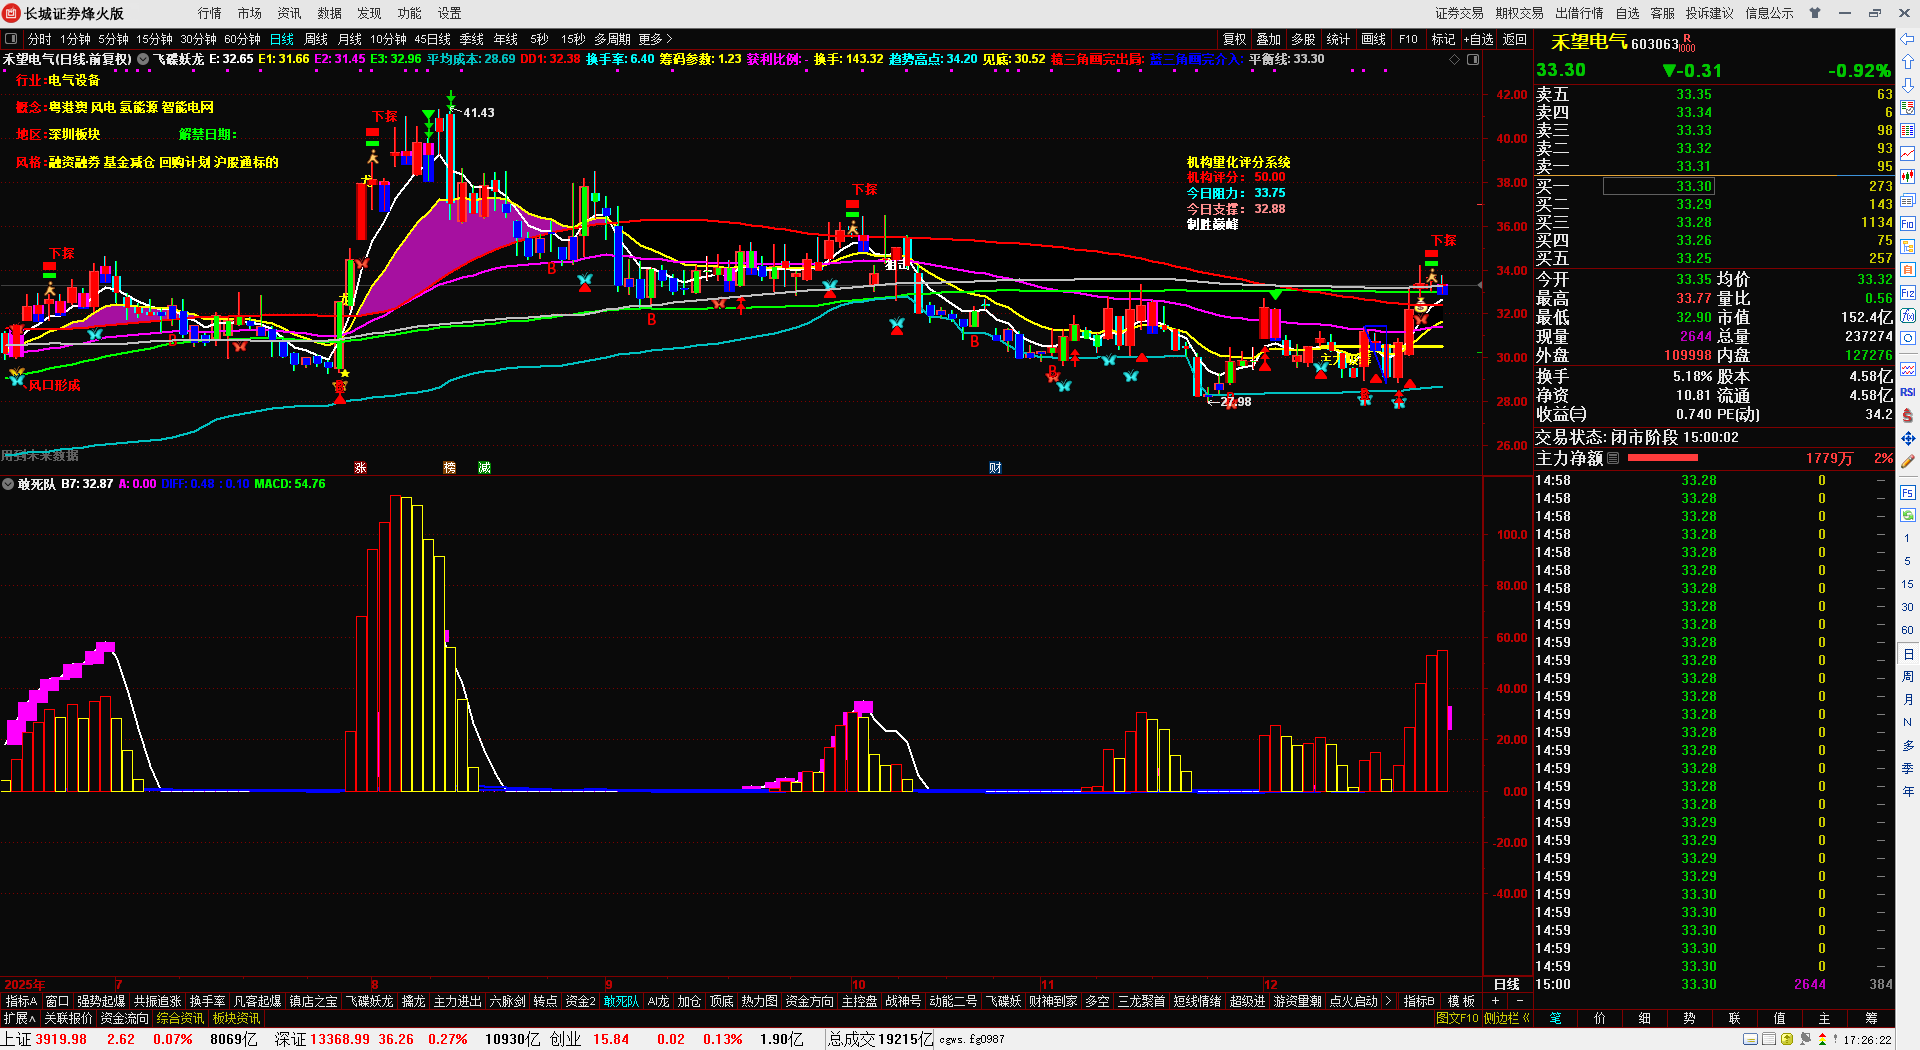Expand the 更多 period options
This screenshot has width=1920, height=1050.
click(655, 39)
